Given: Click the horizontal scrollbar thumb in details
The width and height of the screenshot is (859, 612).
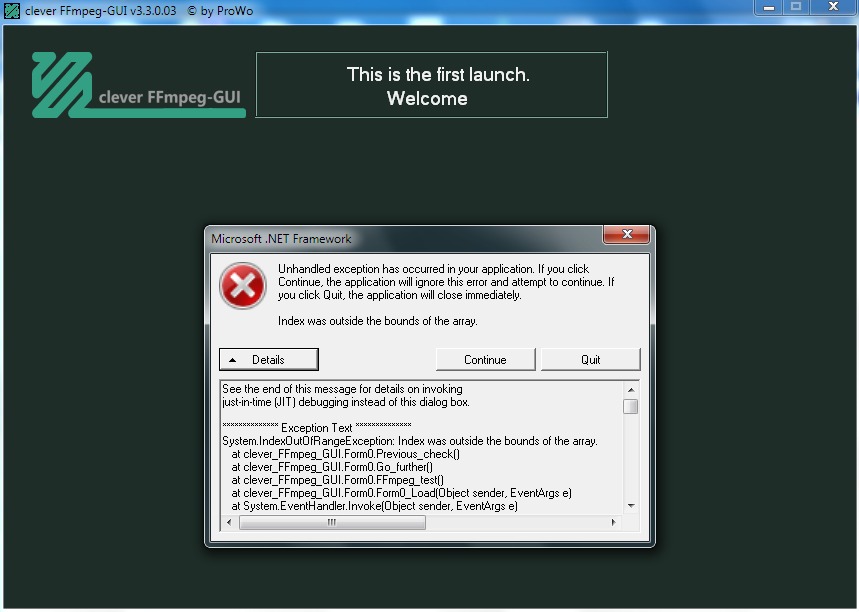Looking at the screenshot, I should (x=332, y=523).
